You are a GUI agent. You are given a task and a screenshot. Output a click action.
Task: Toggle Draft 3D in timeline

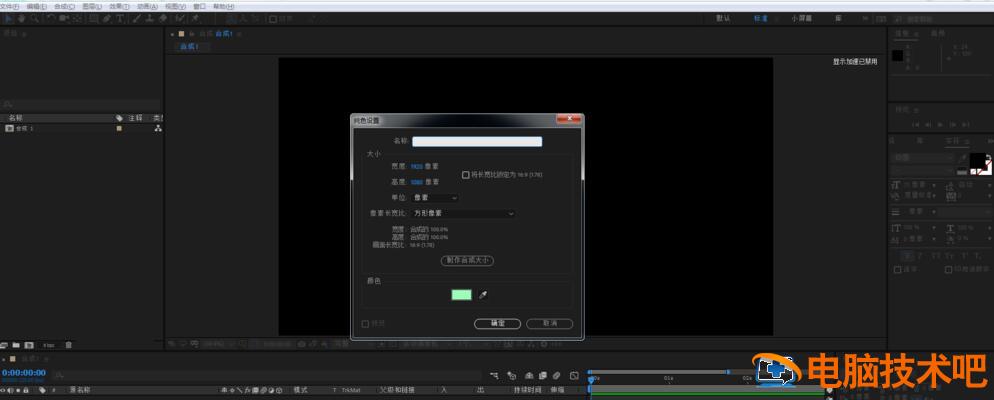[x=512, y=375]
